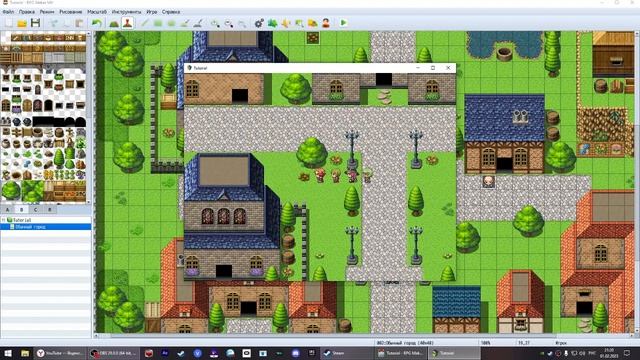Open File Explorer from the taskbar
The height and width of the screenshot is (360, 640).
pyautogui.click(x=25, y=353)
